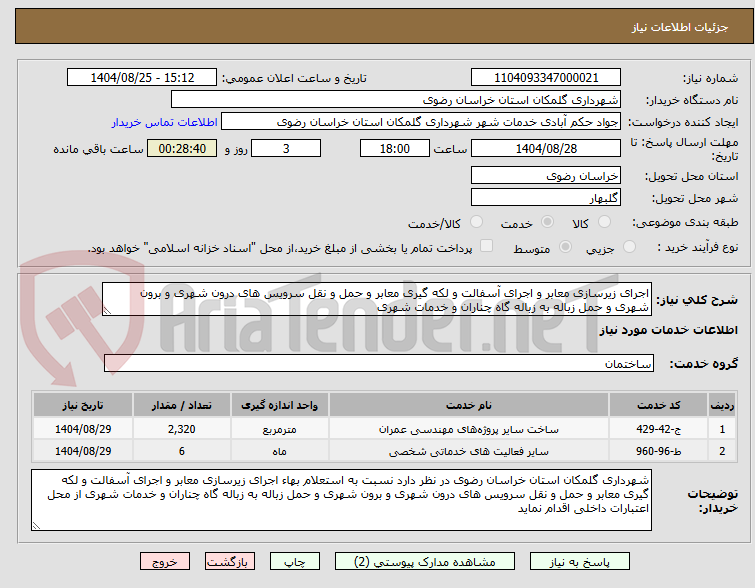This screenshot has width=755, height=588.
Task: Click the ماه unit cell
Action: coord(280,451)
